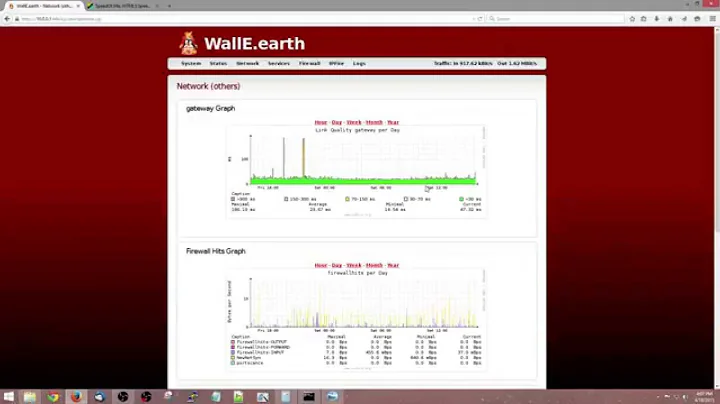Close the WallE.earth browser tab
Screen dimensions: 720x404
tap(78, 6)
